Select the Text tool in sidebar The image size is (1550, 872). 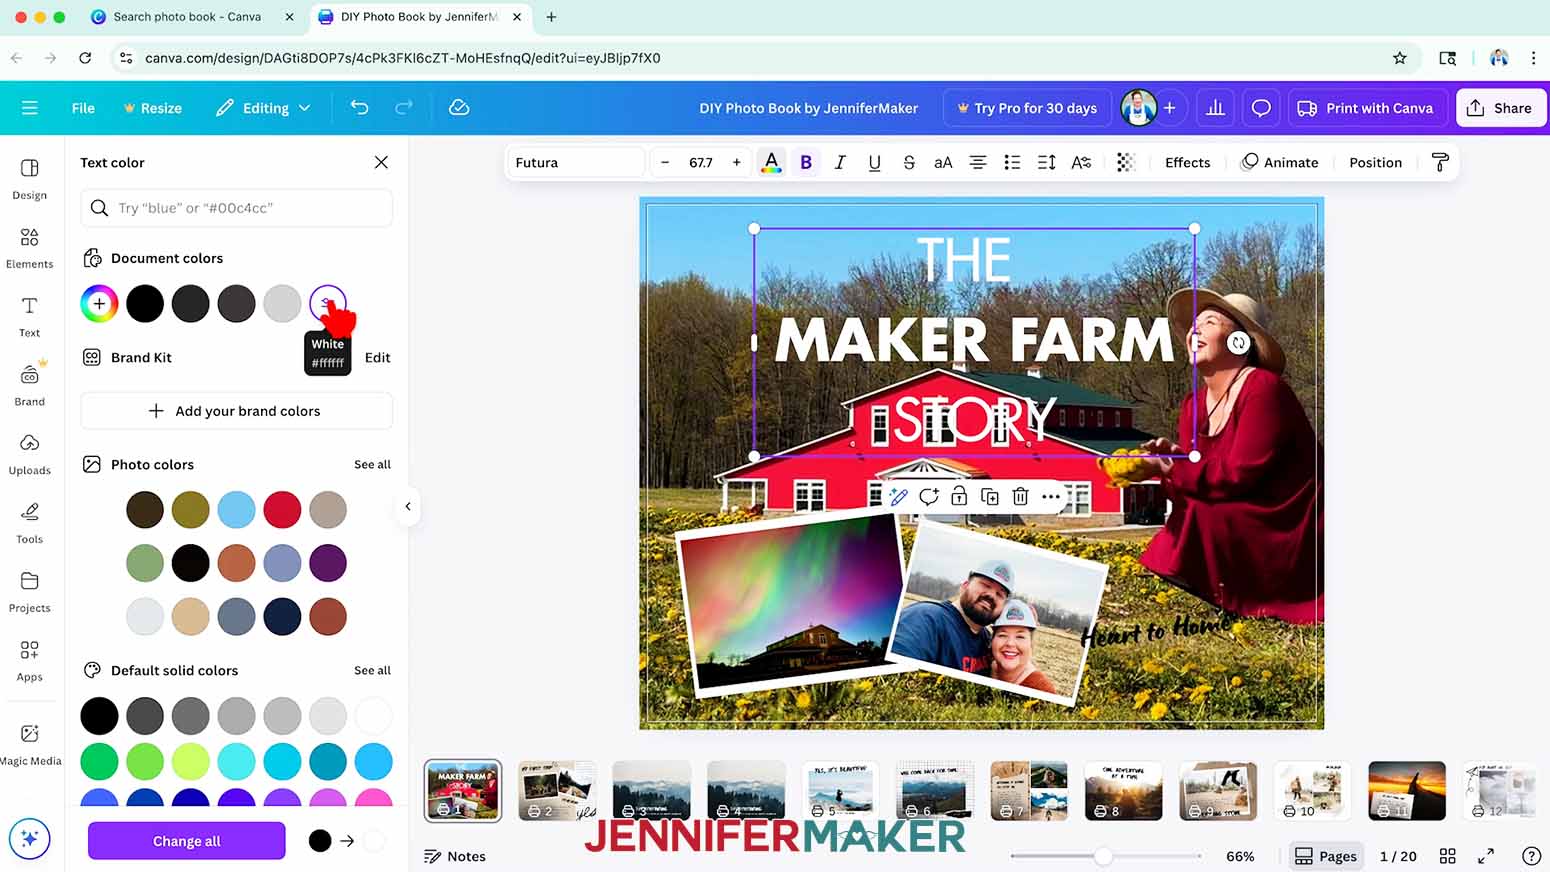point(30,316)
